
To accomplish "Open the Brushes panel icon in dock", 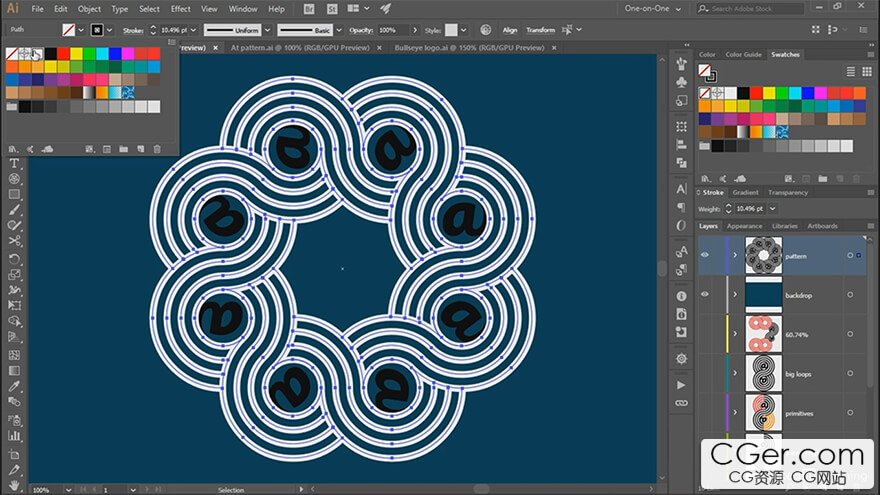I will [681, 64].
